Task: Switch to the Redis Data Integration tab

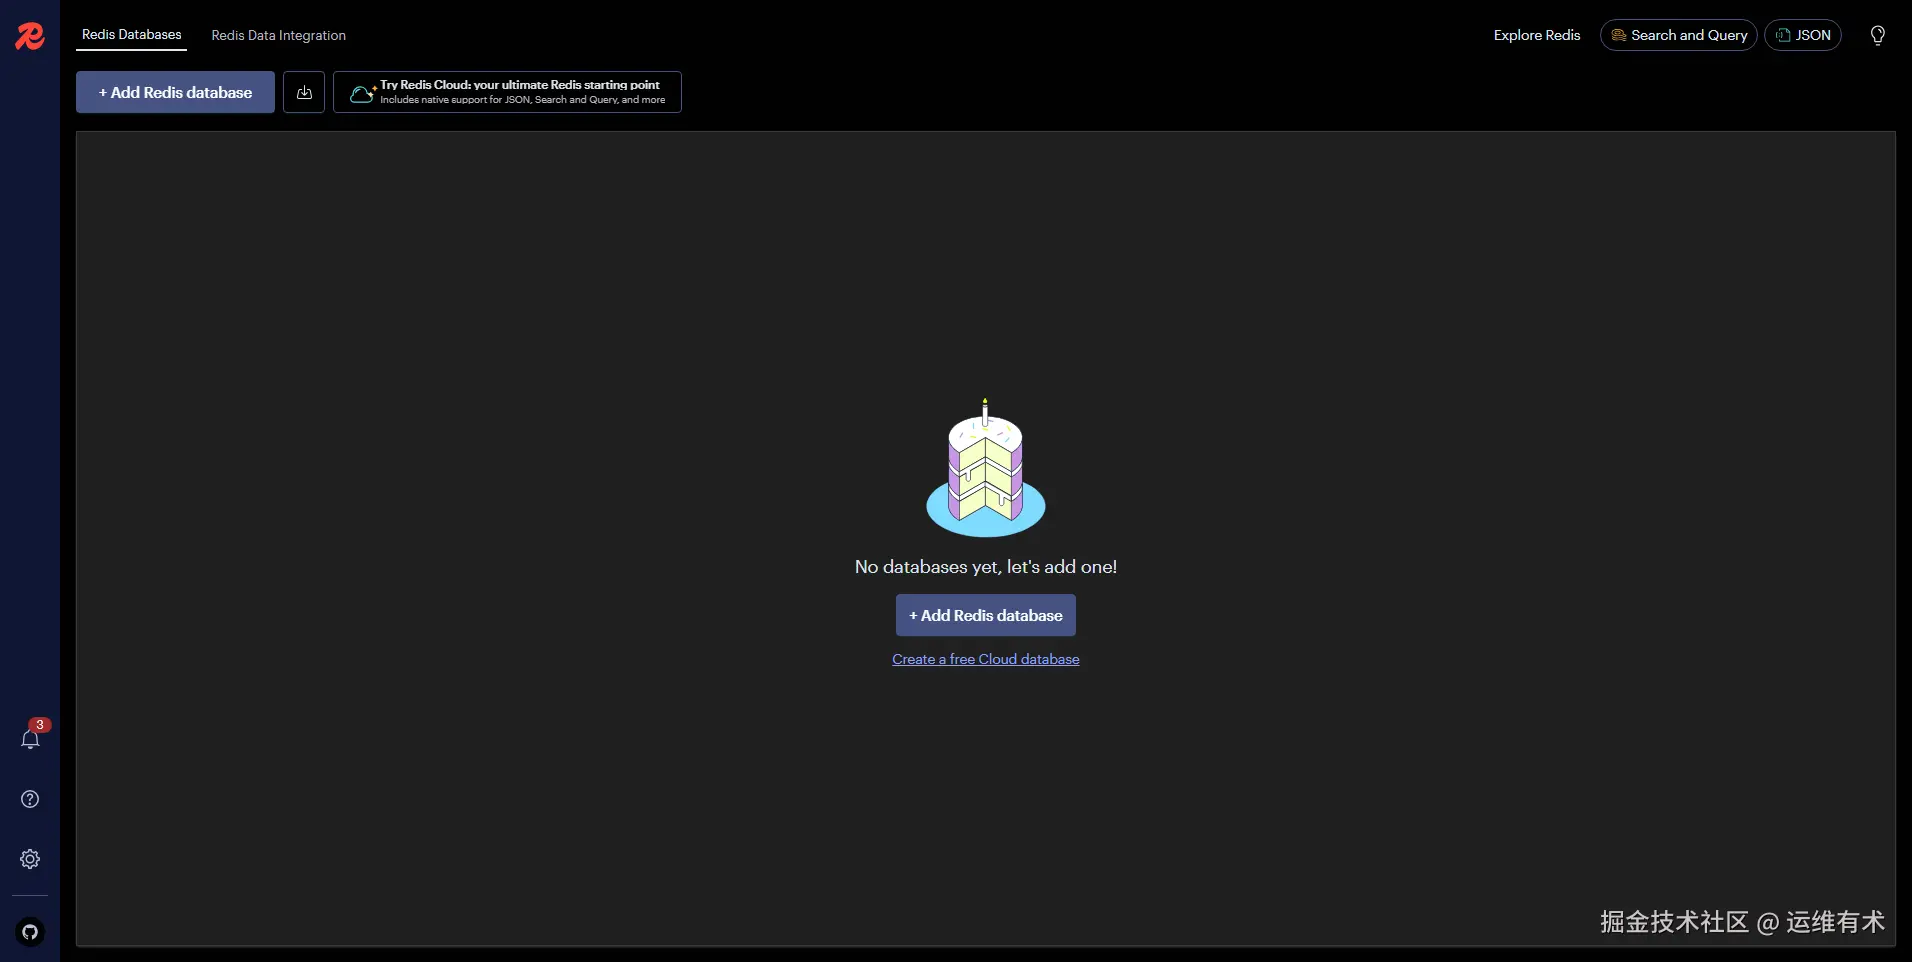Action: coord(279,35)
